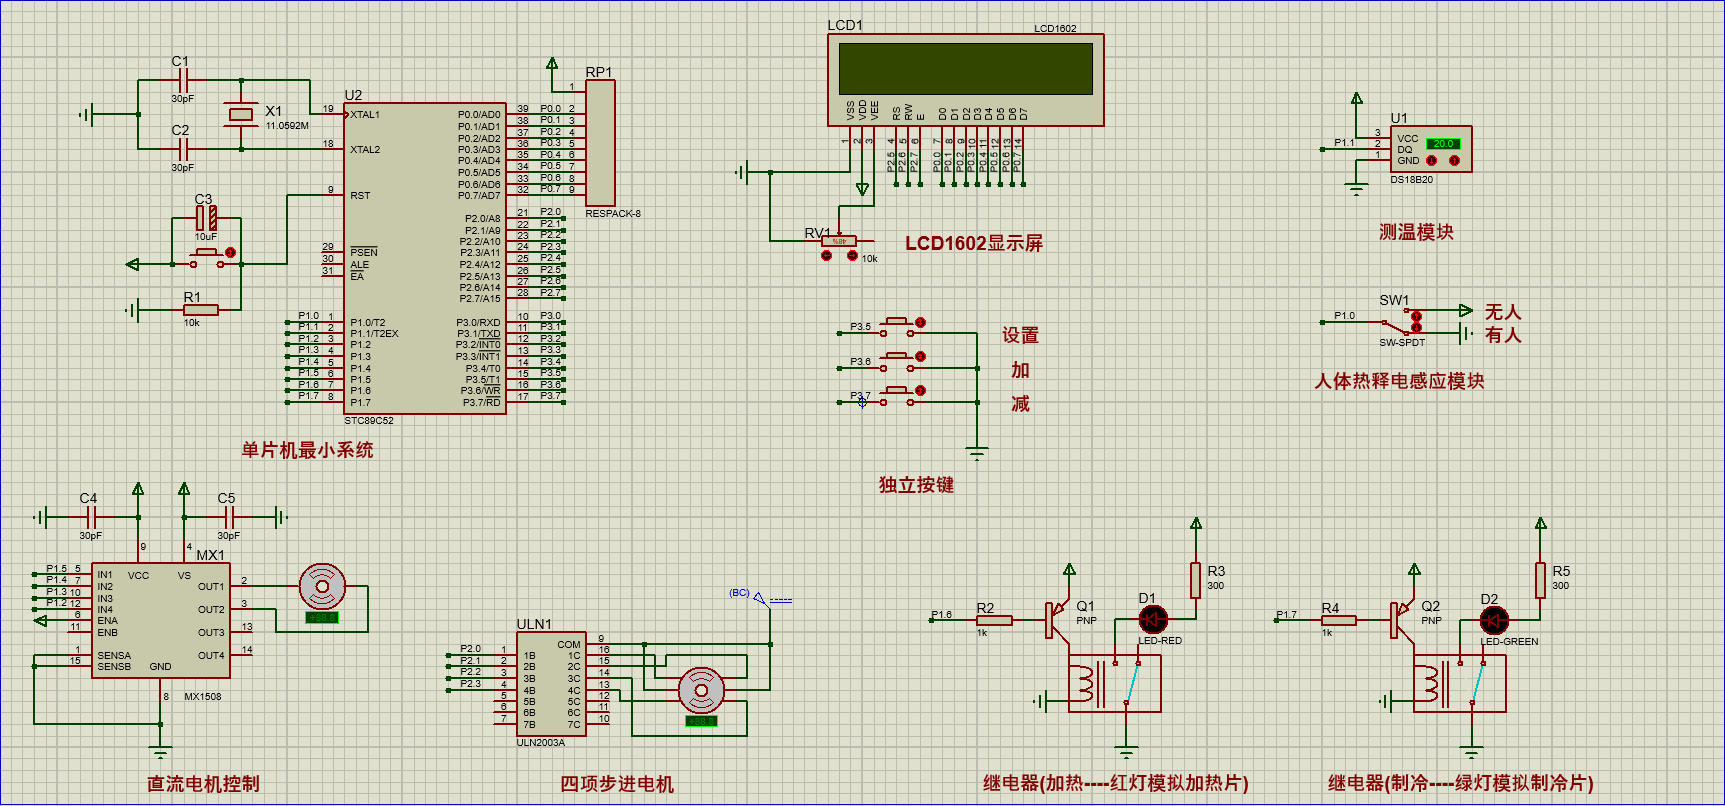Click the LCD1602显示屏 label
1725x806 pixels.
click(974, 243)
